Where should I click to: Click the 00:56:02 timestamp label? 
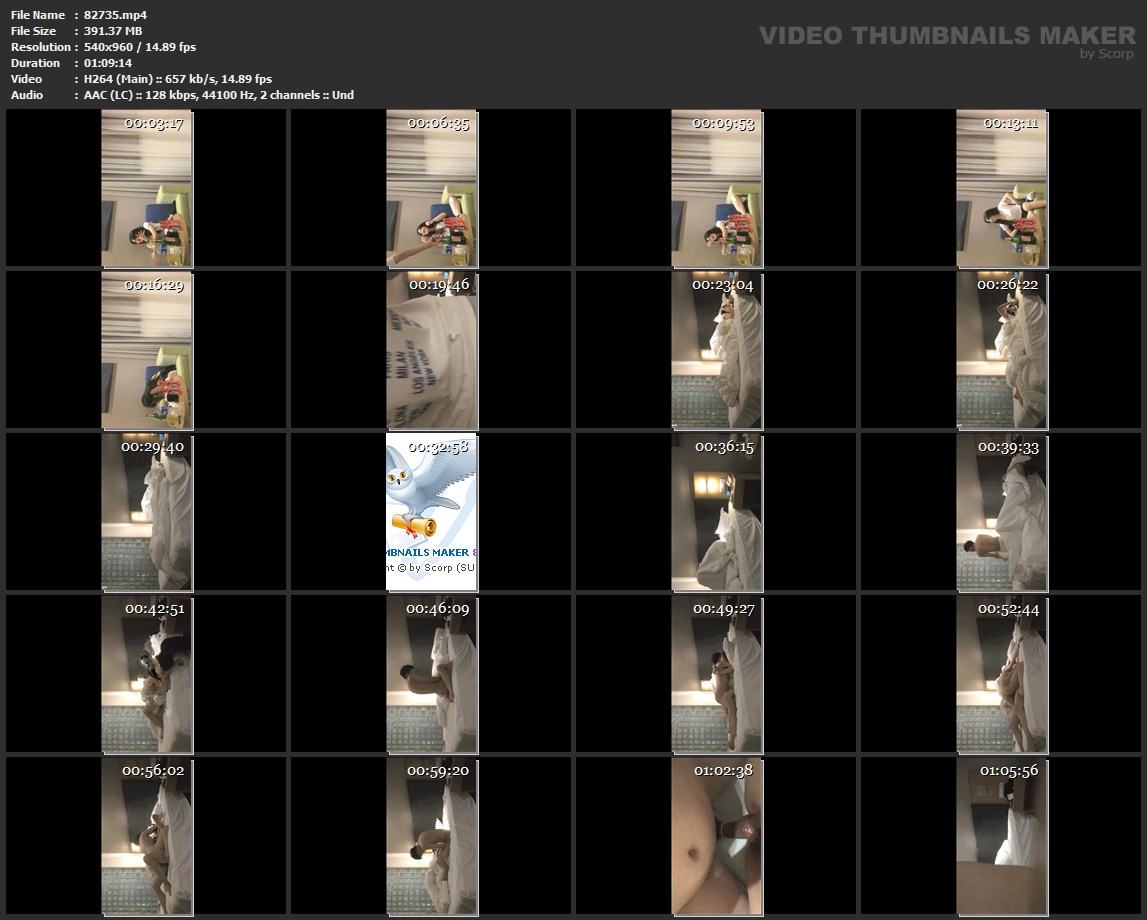pyautogui.click(x=153, y=770)
